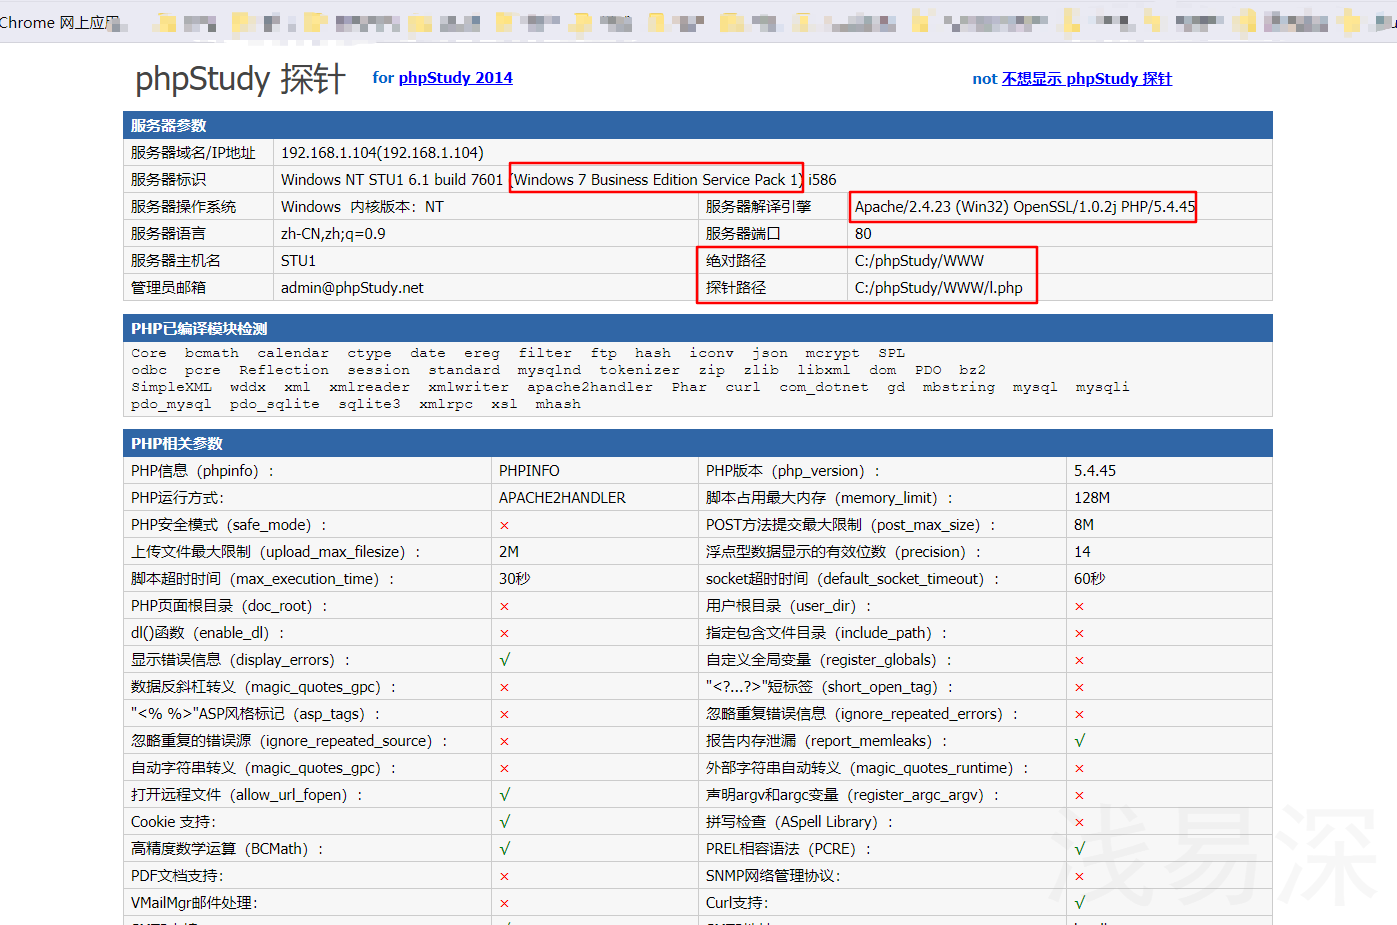
Task: Select the PHP已编译模块检测 section header
Action: point(199,329)
